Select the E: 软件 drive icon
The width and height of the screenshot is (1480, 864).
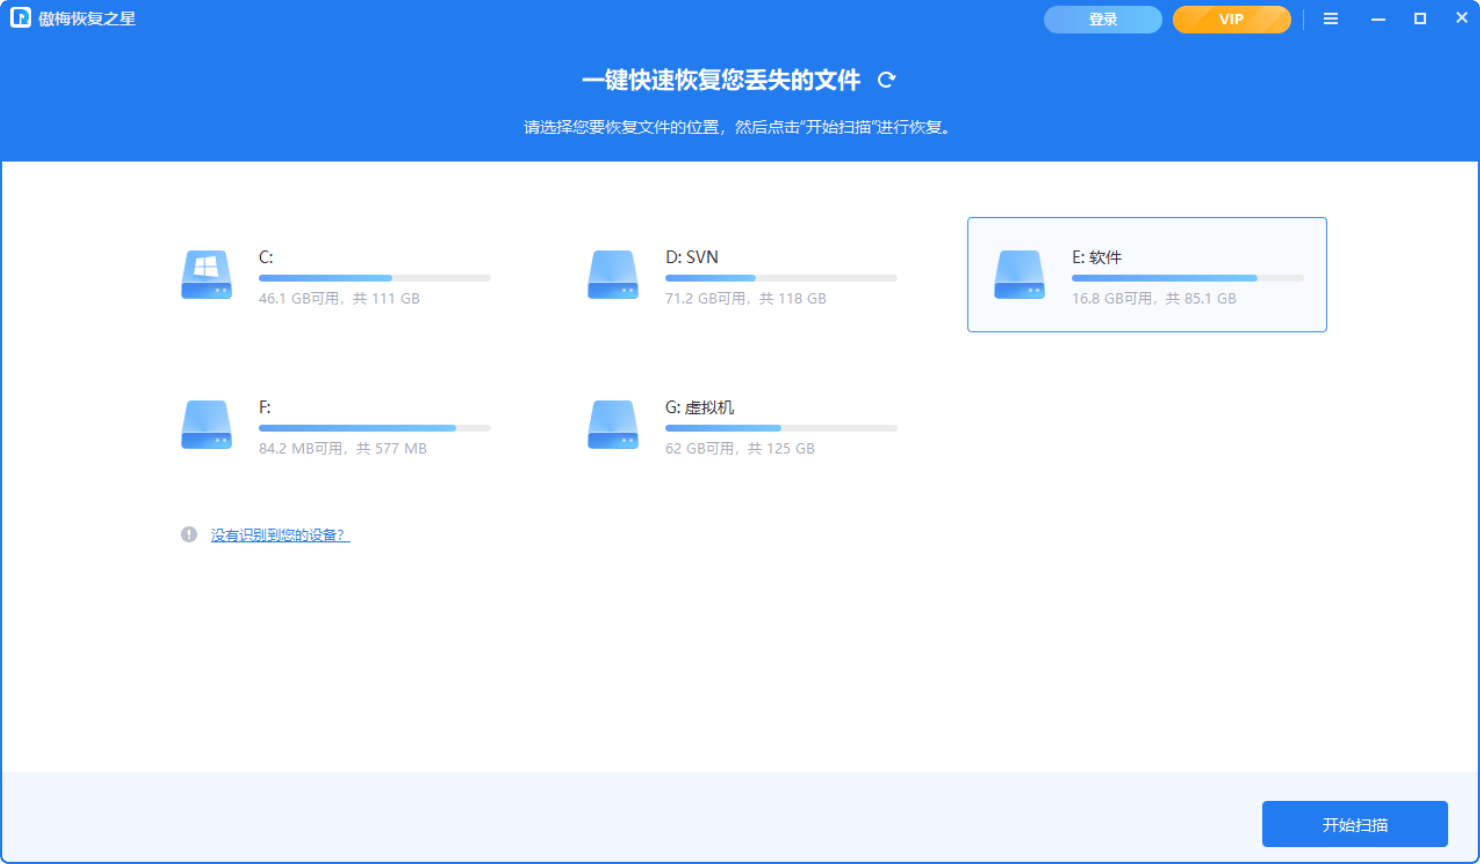1019,275
